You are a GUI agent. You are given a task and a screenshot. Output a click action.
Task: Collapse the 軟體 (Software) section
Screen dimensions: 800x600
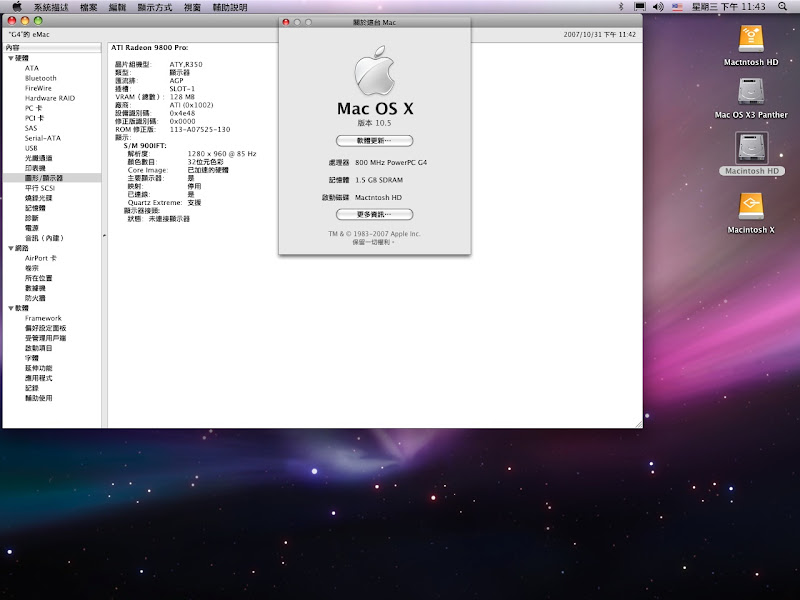pyautogui.click(x=11, y=308)
